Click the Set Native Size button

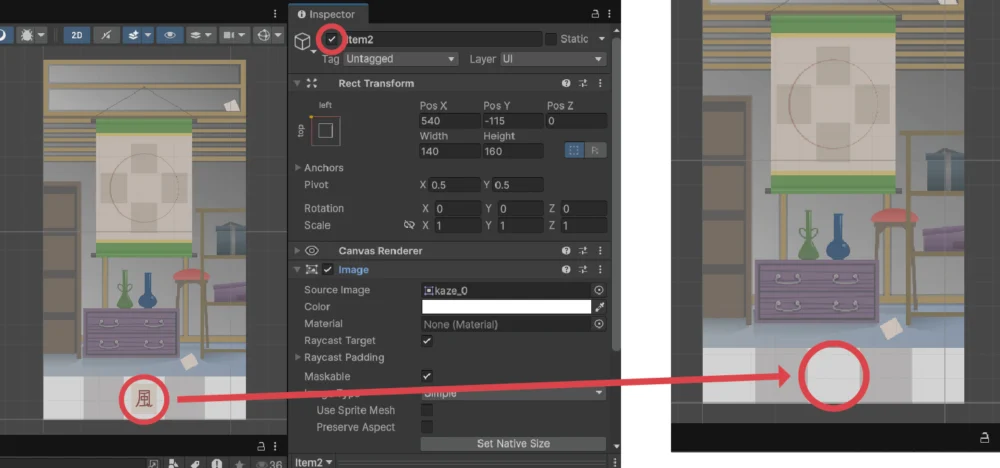[512, 444]
